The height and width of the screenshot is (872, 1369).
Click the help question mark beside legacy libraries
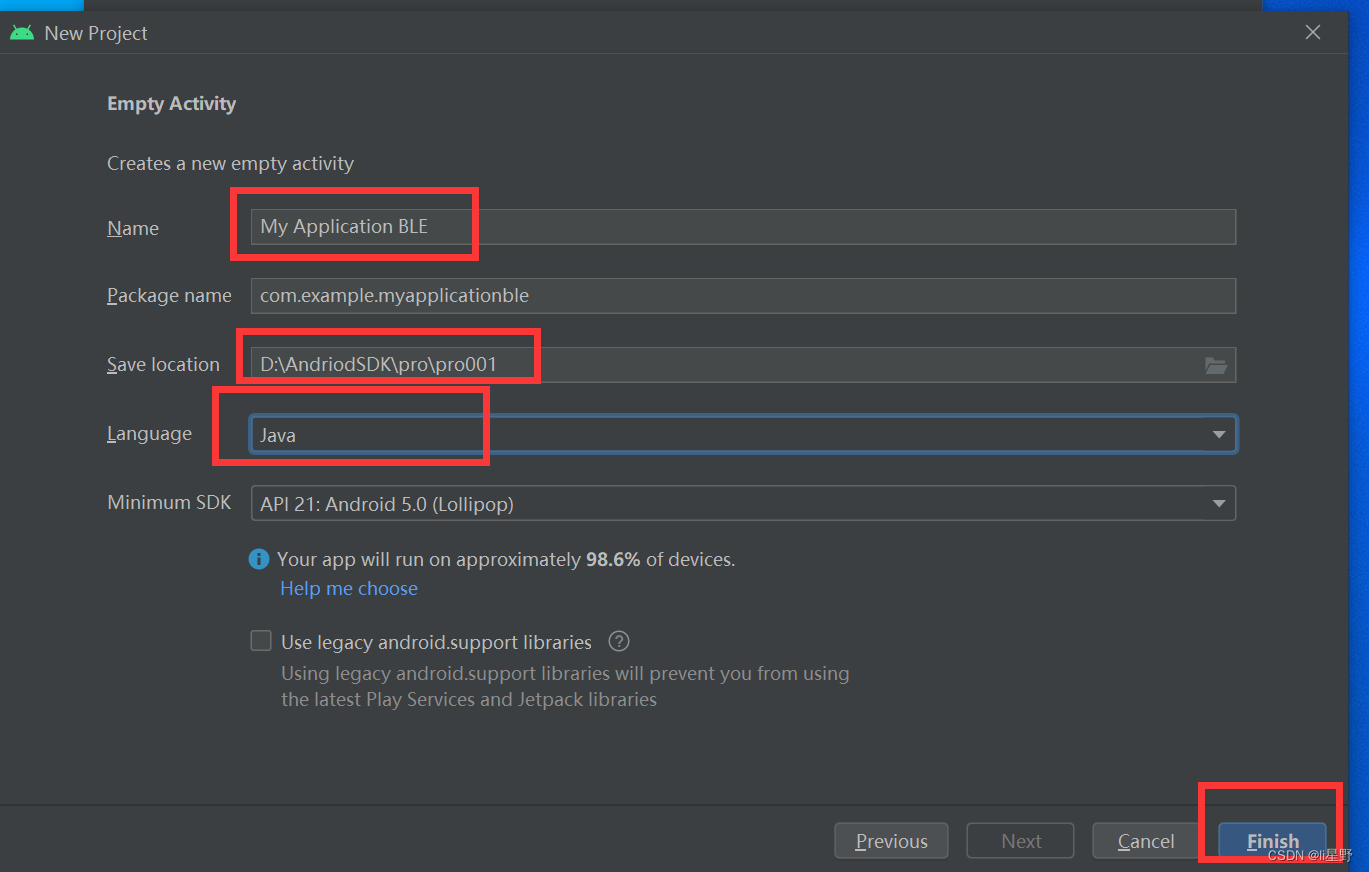tap(619, 641)
